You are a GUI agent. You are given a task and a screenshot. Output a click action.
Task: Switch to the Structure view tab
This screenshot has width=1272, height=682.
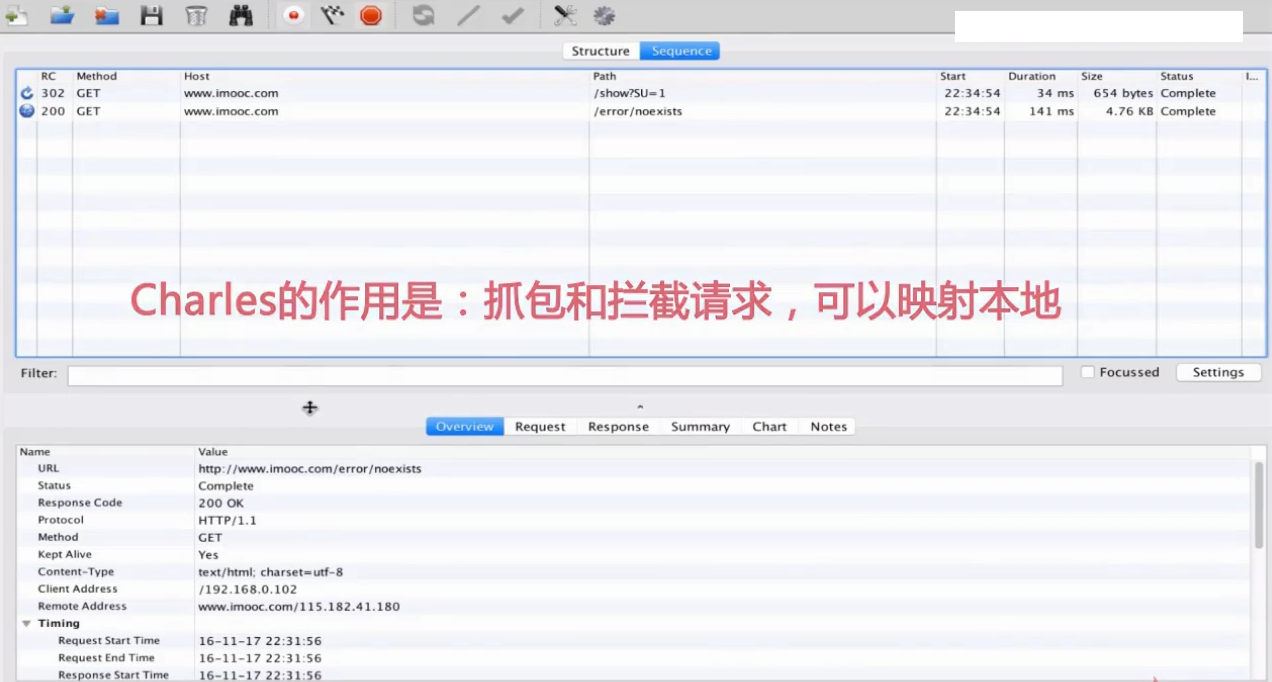pos(601,51)
